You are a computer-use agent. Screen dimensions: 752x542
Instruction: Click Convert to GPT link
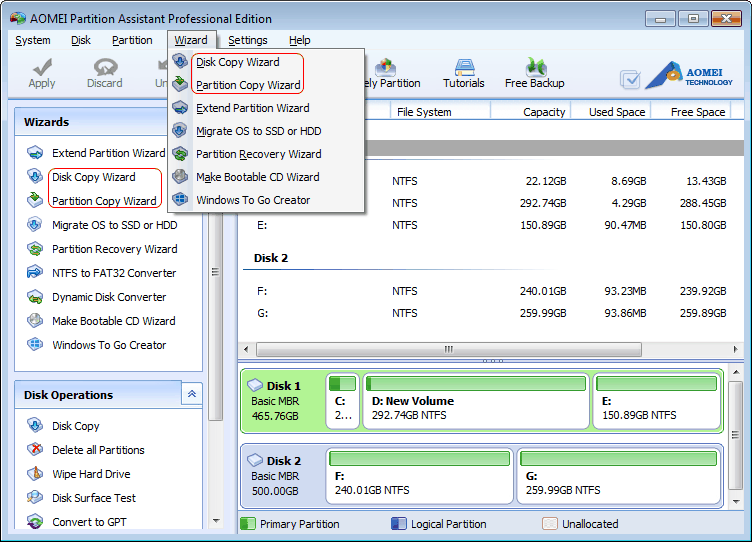pyautogui.click(x=89, y=522)
